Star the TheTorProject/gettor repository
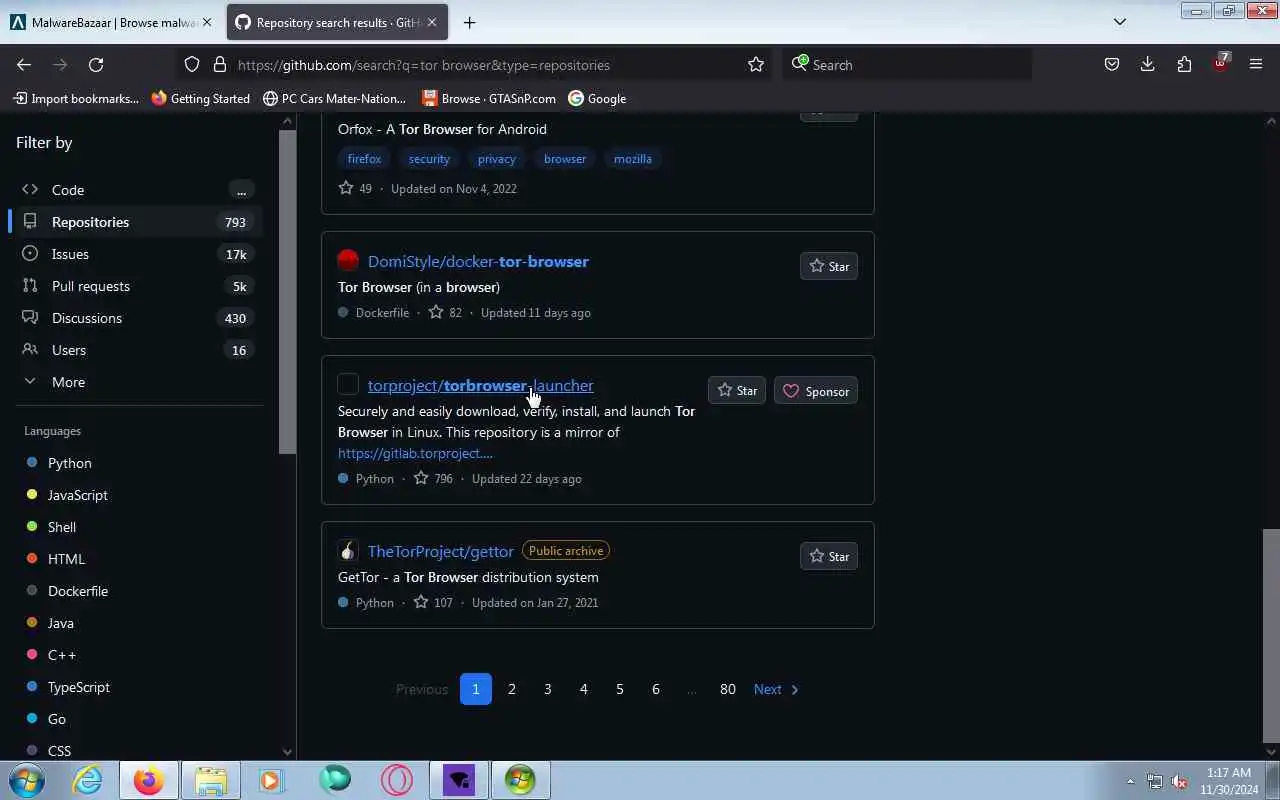The image size is (1280, 800). point(829,556)
